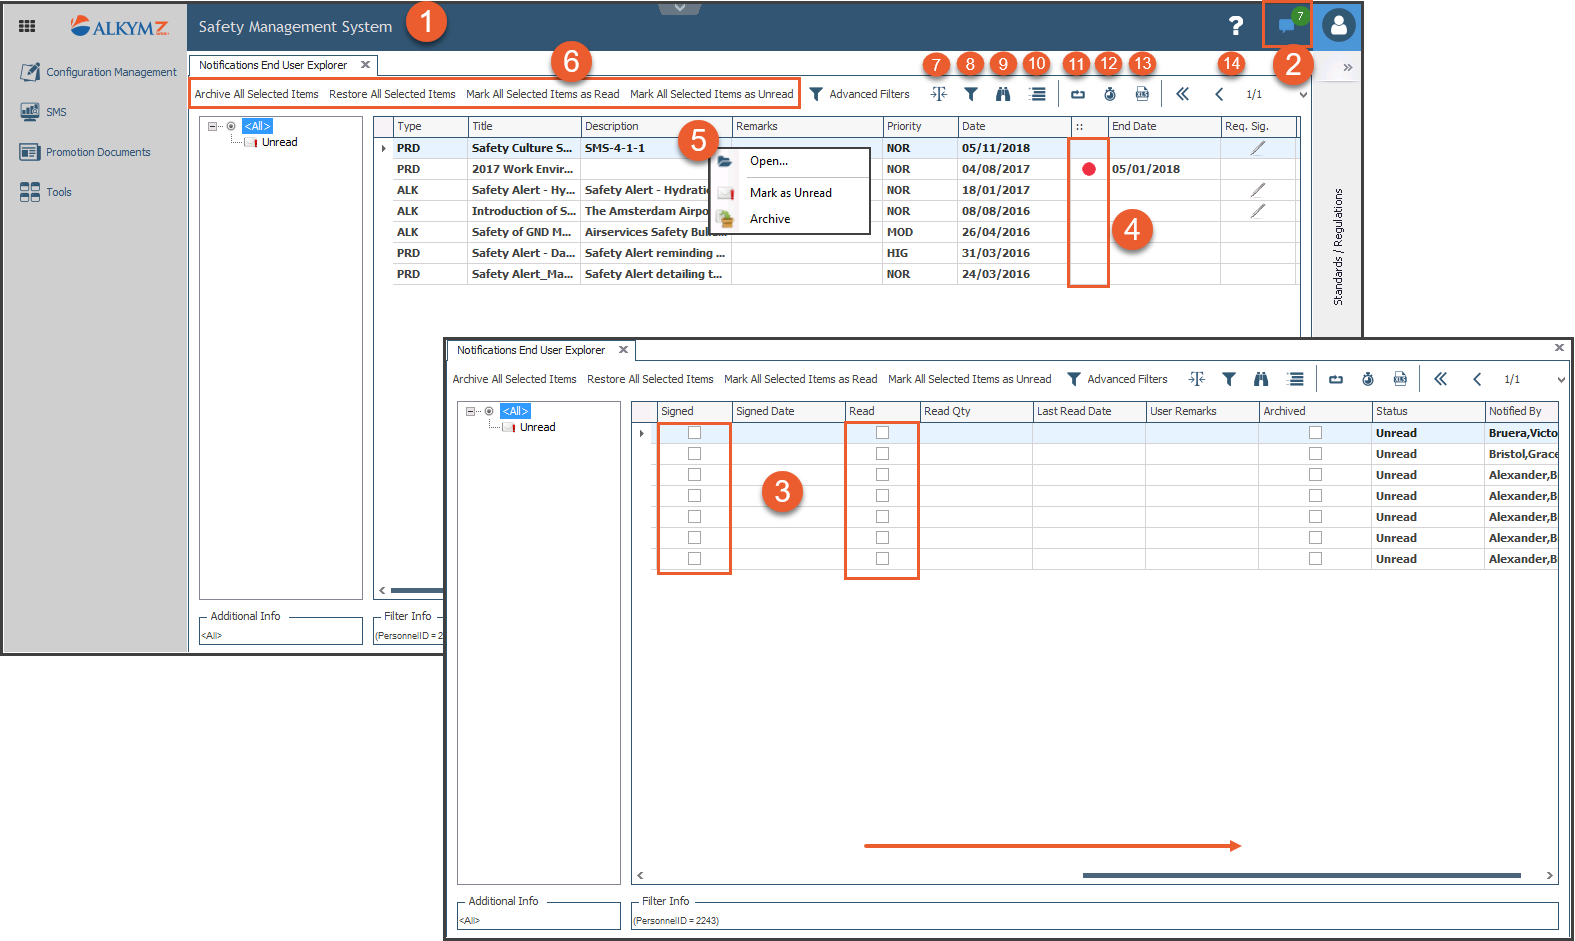Click the funnel filter icon in main window toolbar

[x=971, y=94]
